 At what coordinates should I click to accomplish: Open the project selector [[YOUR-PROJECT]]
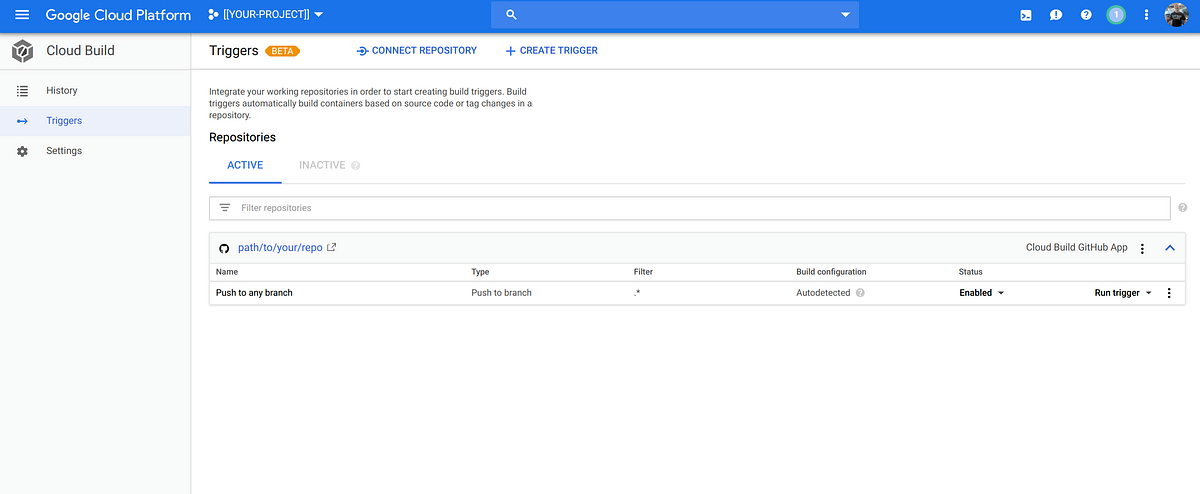[265, 15]
